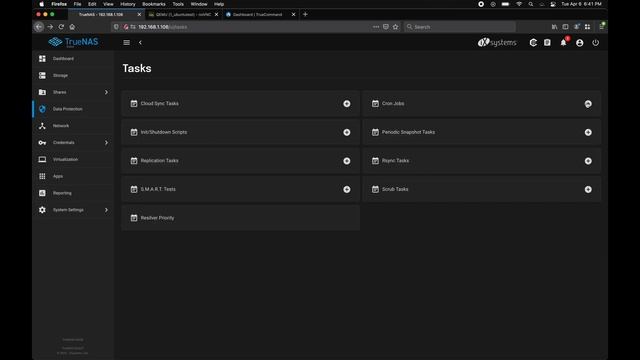640x360 pixels.
Task: Expand the Shares submenu chevron
Action: (106, 92)
